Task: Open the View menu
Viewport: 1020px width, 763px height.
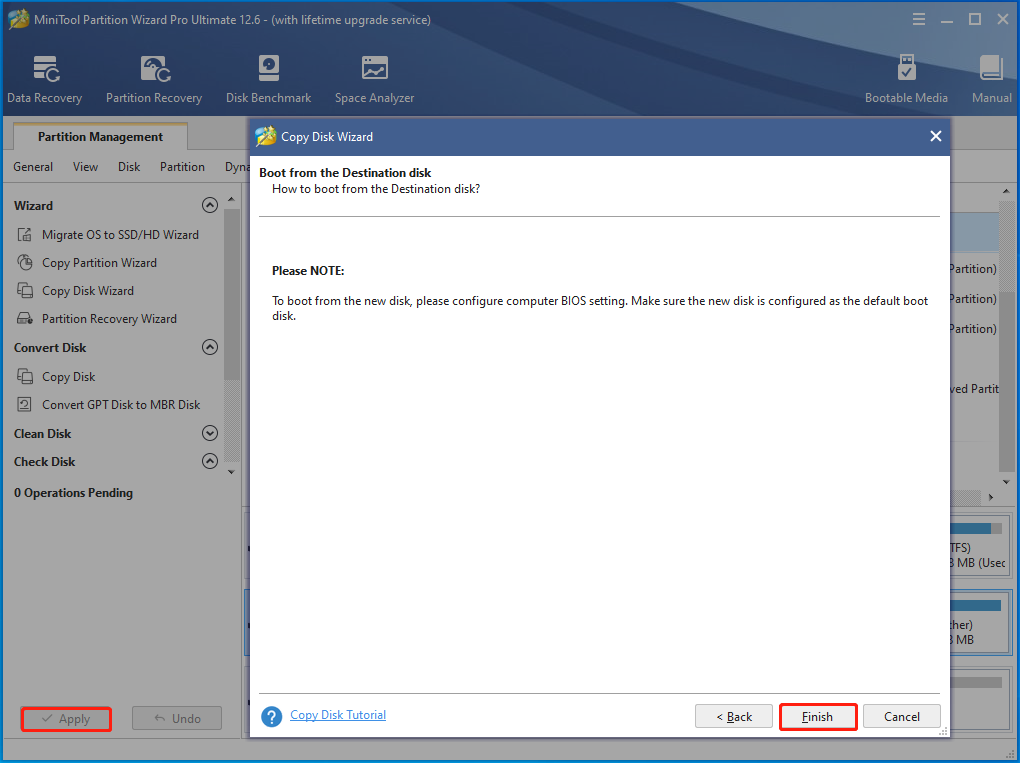Action: (x=85, y=167)
